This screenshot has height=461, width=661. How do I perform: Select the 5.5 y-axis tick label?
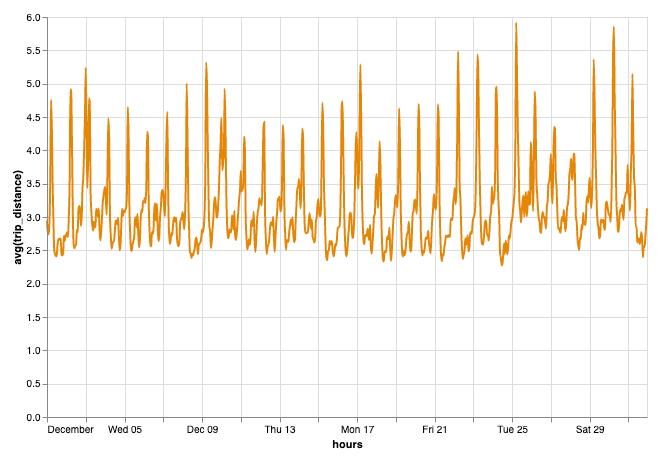point(33,51)
